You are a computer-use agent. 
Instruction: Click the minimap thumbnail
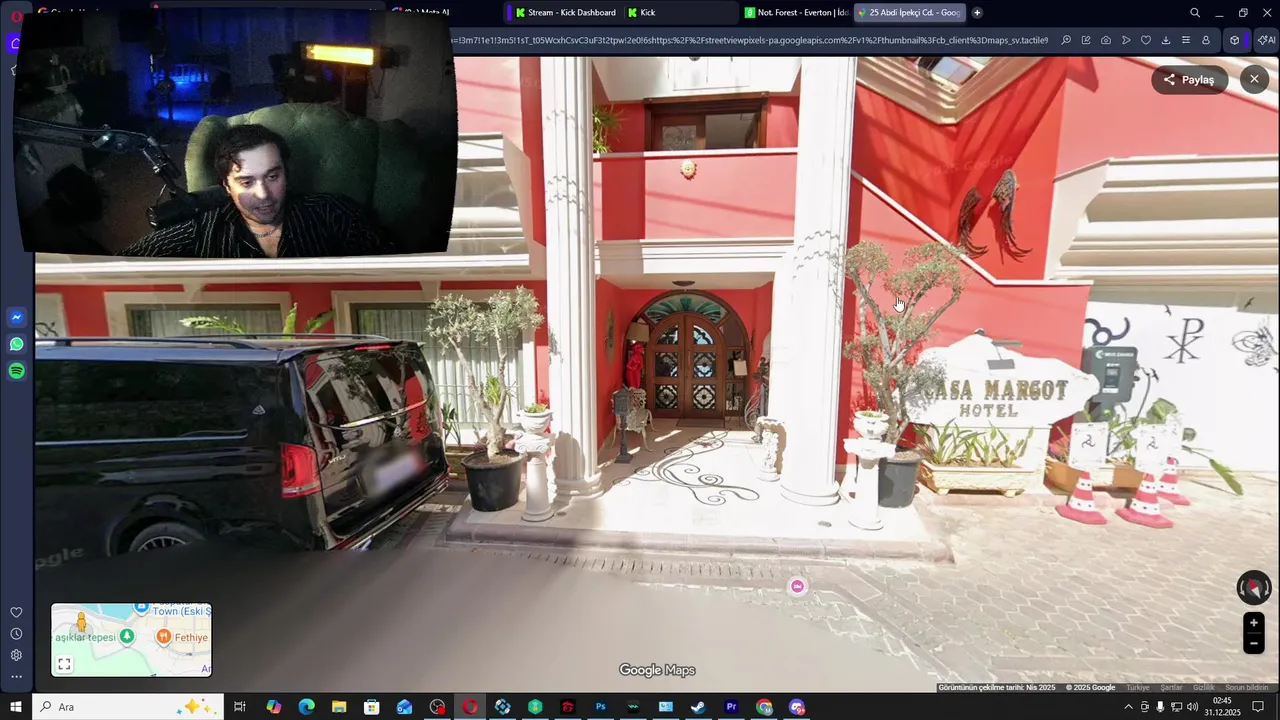point(131,640)
